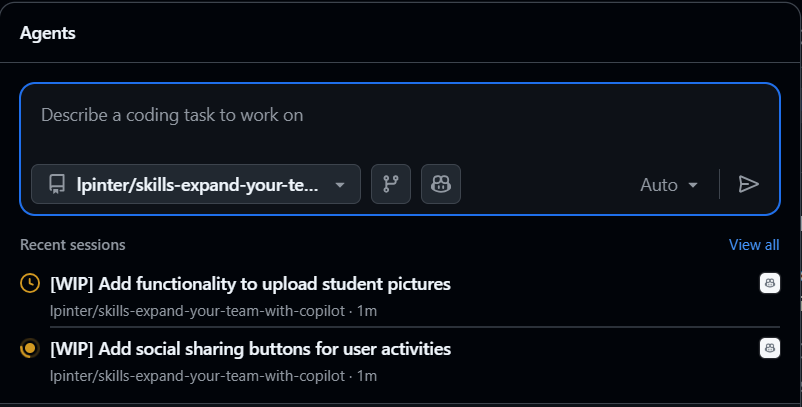This screenshot has width=802, height=407.
Task: Click the in-progress status icon for social sharing session
Action: point(30,349)
